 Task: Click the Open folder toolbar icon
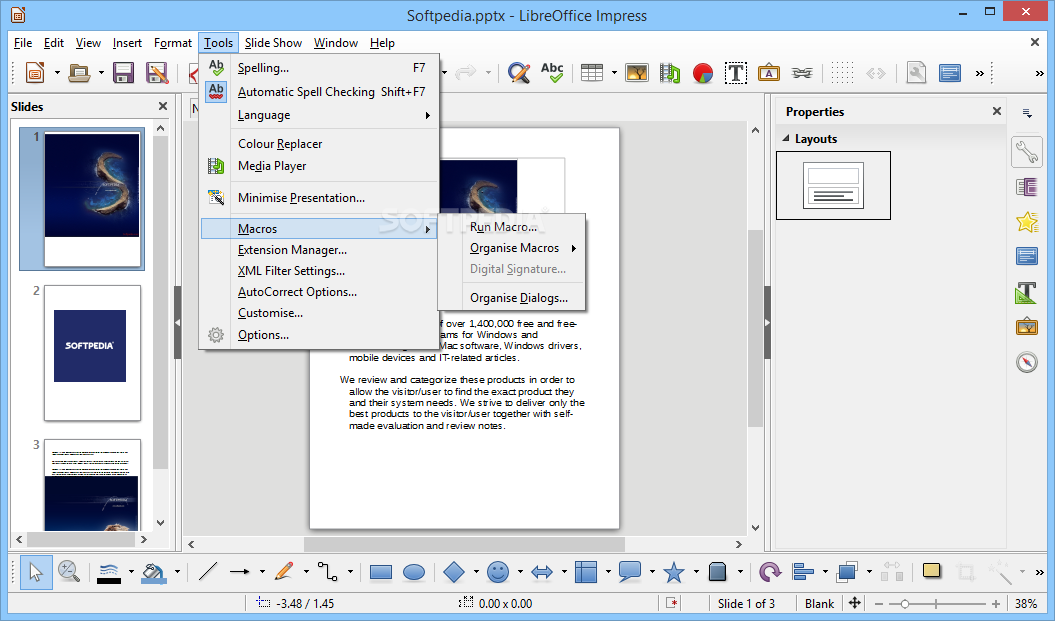[x=79, y=73]
